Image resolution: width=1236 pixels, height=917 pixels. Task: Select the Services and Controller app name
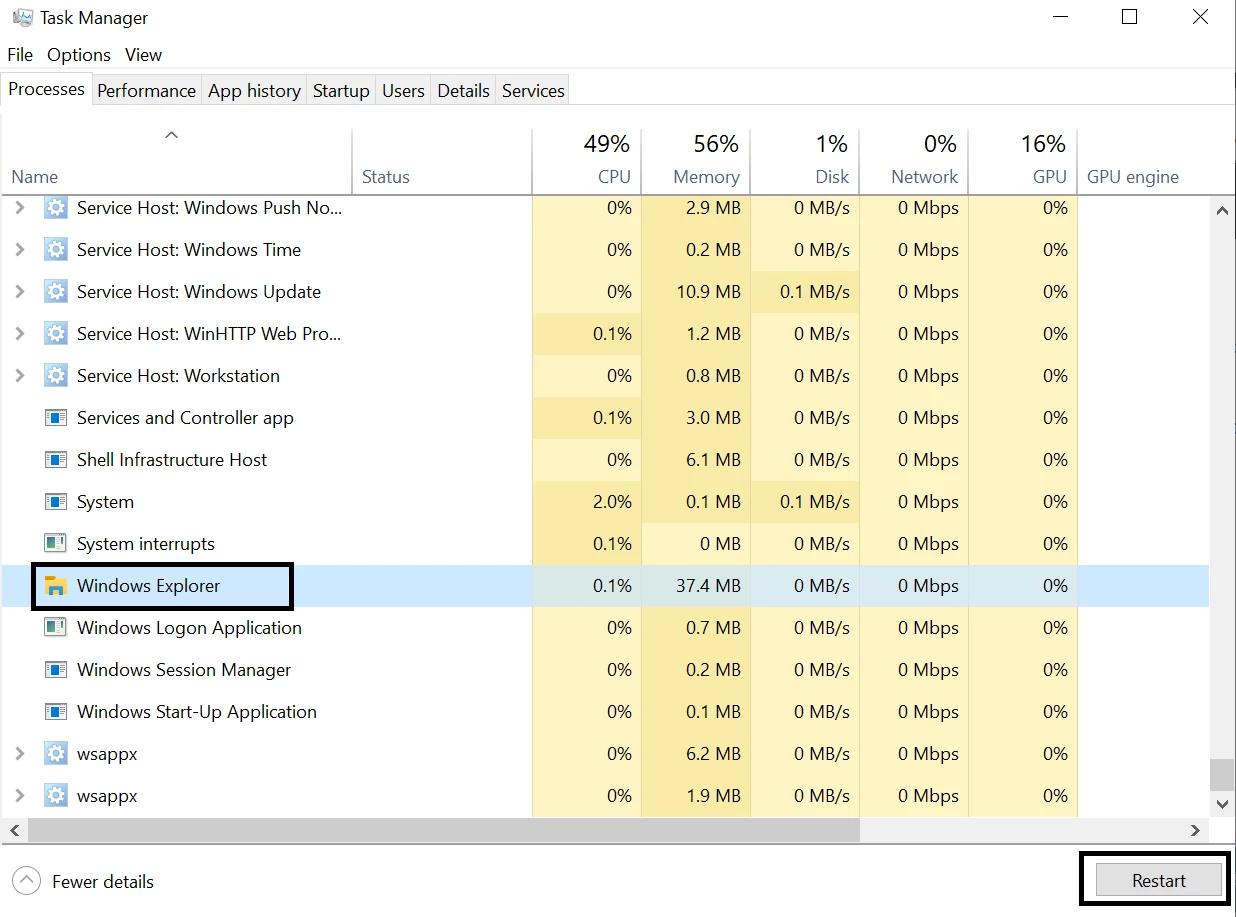(185, 418)
